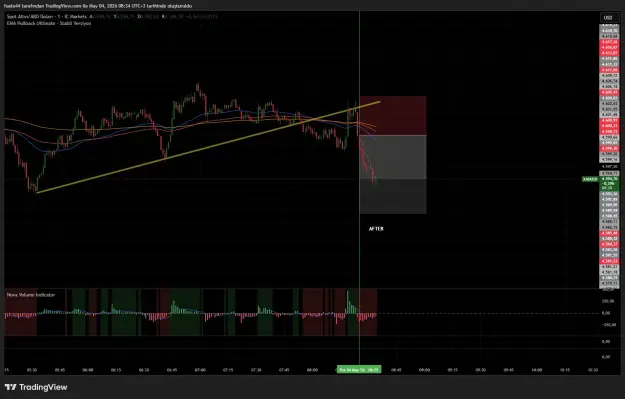Click the gray profit target zone of the short position
The image size is (625, 399).
point(393,175)
